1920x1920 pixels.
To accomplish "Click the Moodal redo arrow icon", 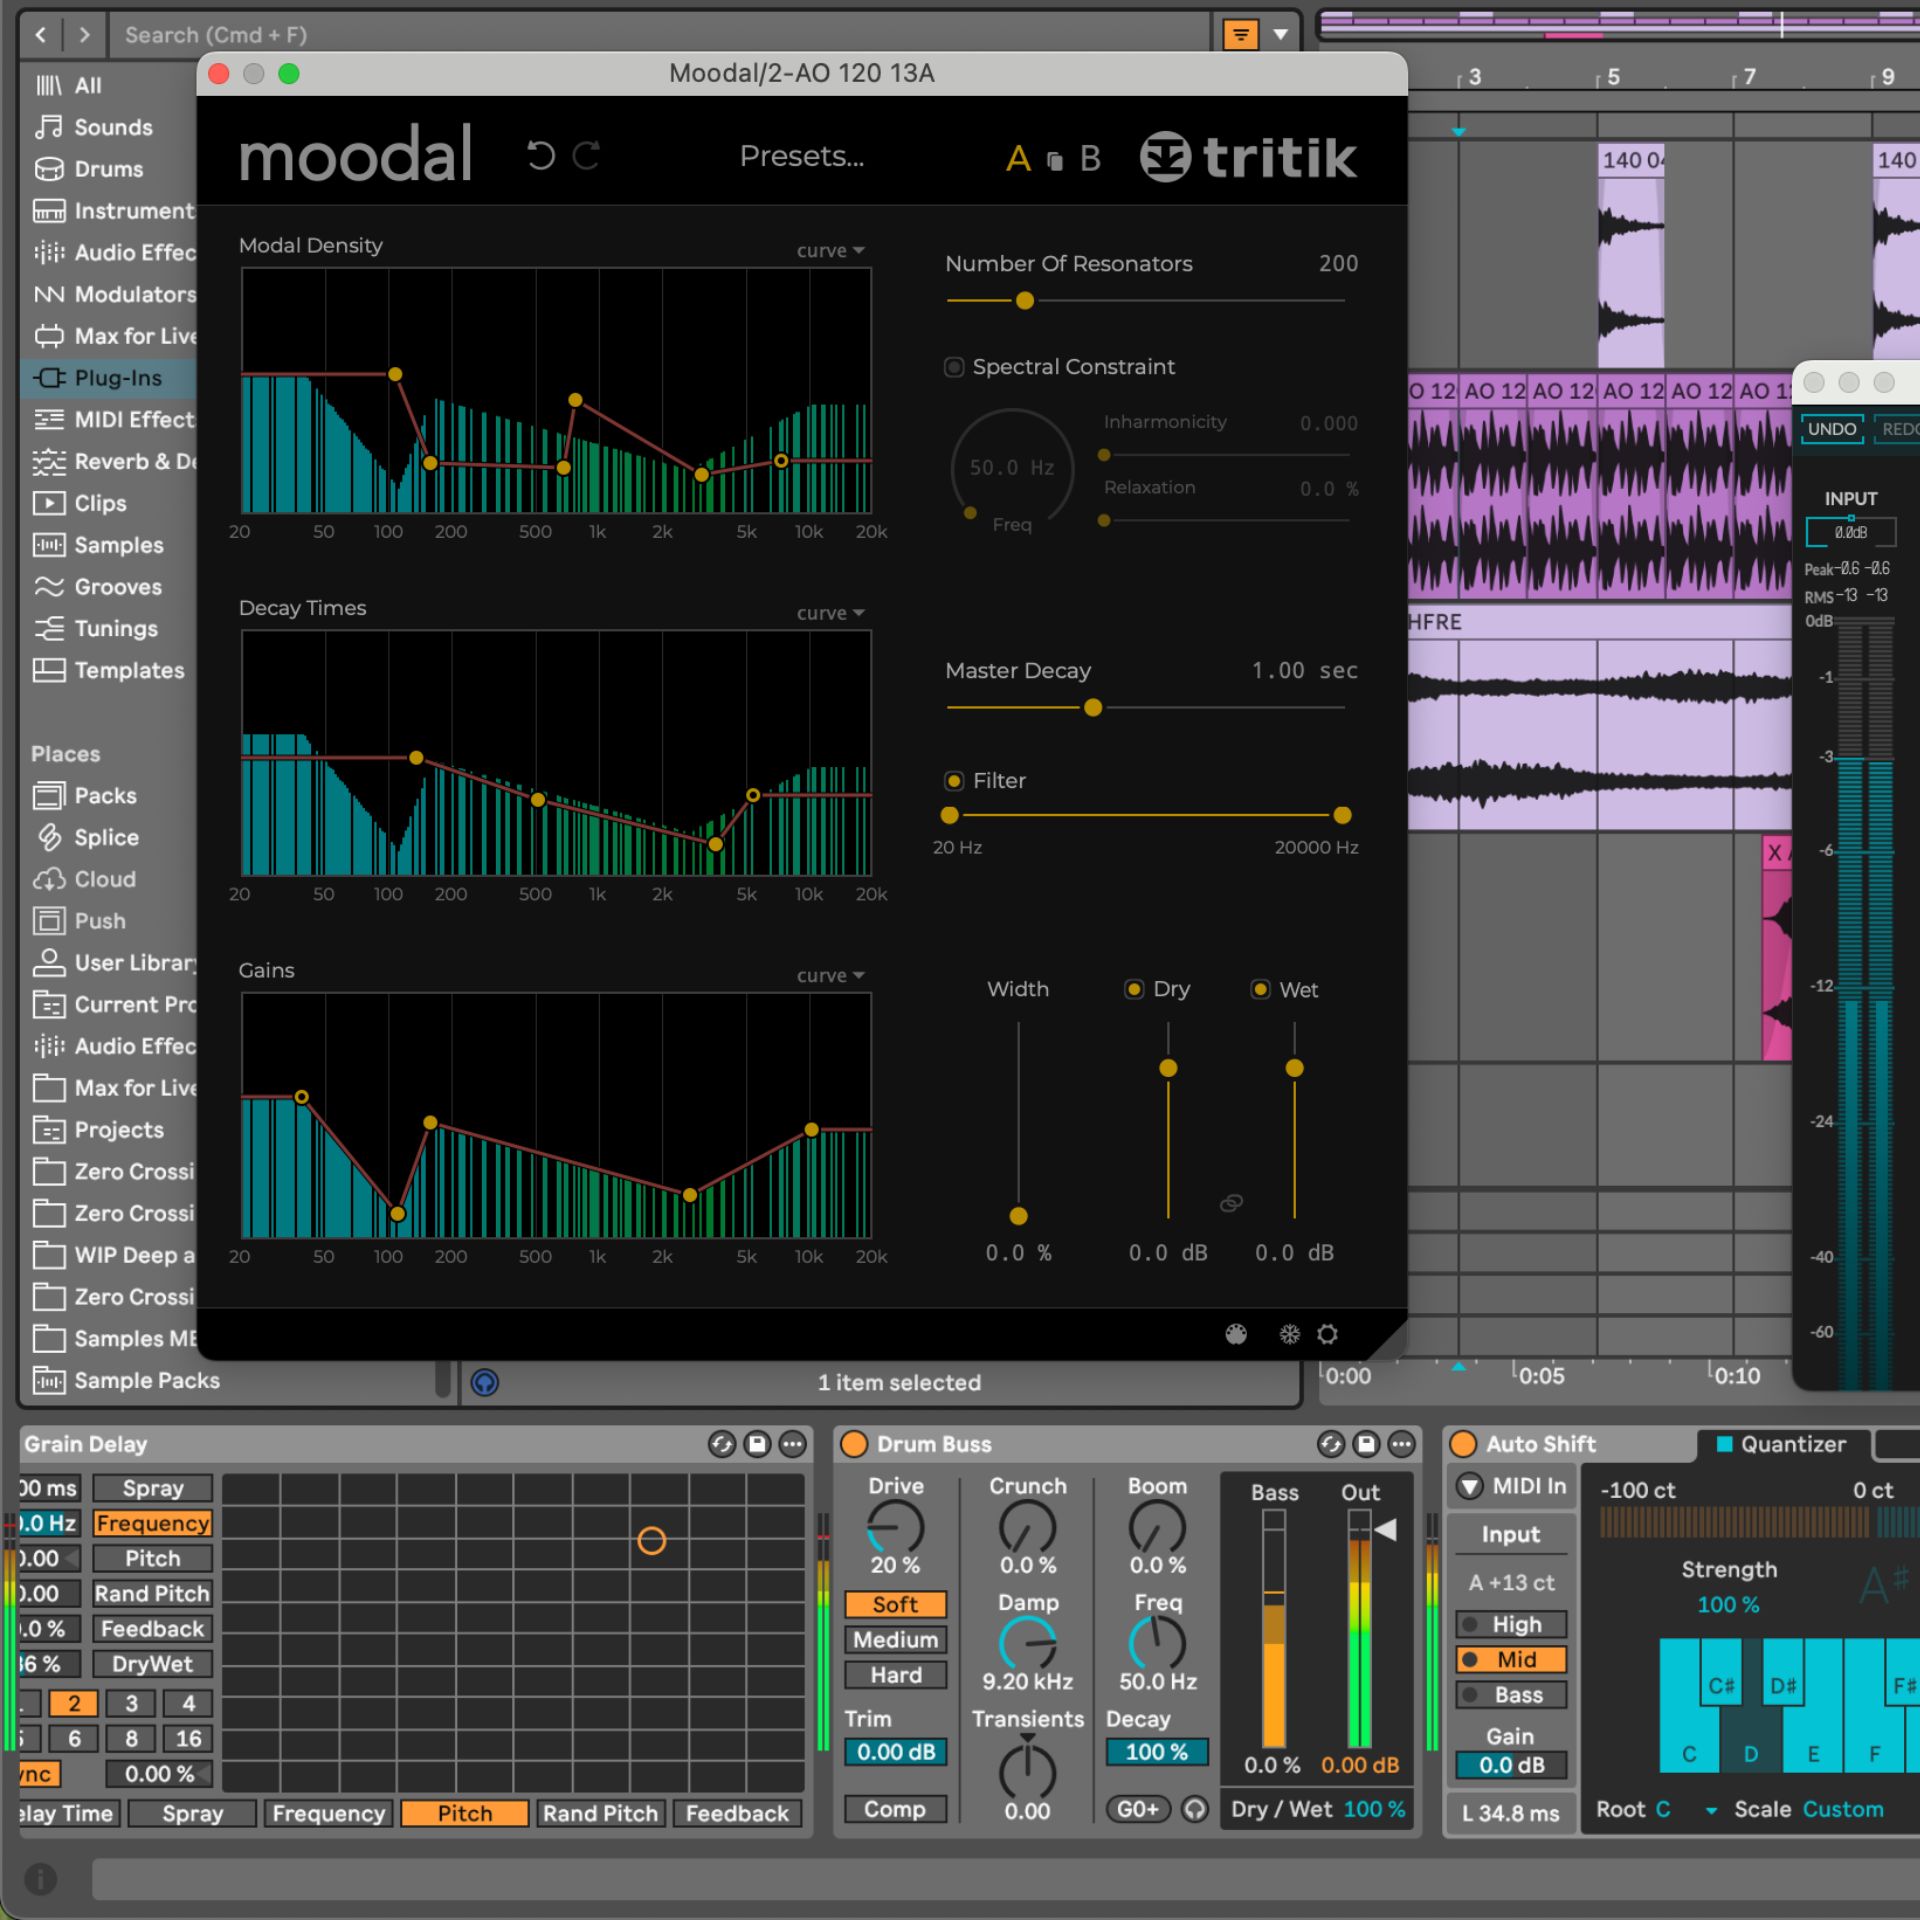I will click(586, 156).
